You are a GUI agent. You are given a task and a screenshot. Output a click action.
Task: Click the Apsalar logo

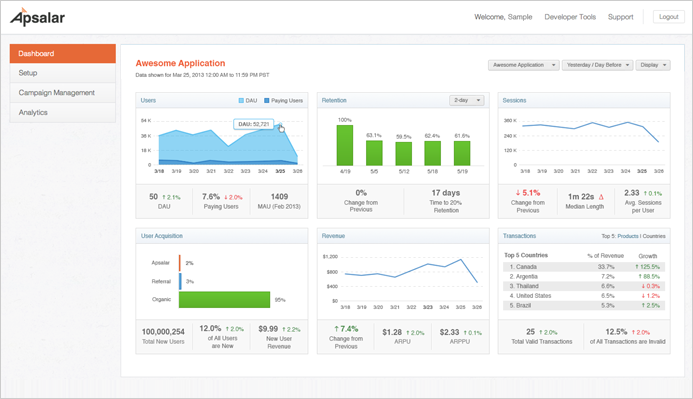tap(38, 17)
